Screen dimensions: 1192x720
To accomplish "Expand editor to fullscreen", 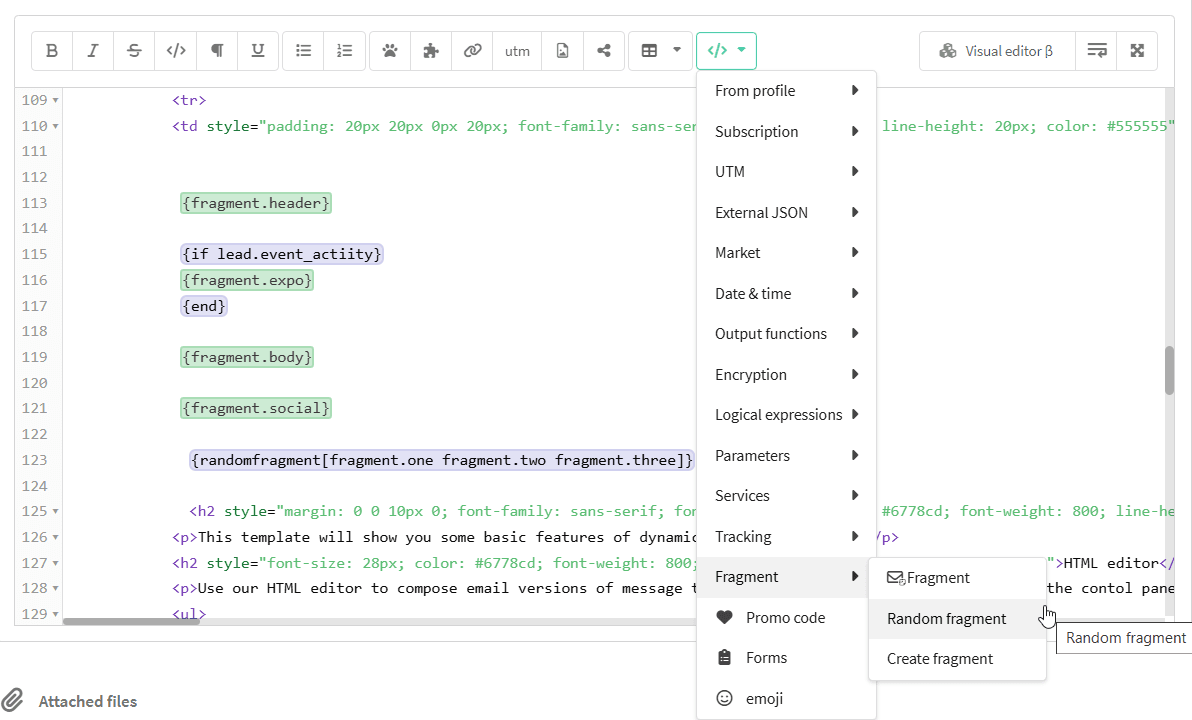I will [1137, 51].
